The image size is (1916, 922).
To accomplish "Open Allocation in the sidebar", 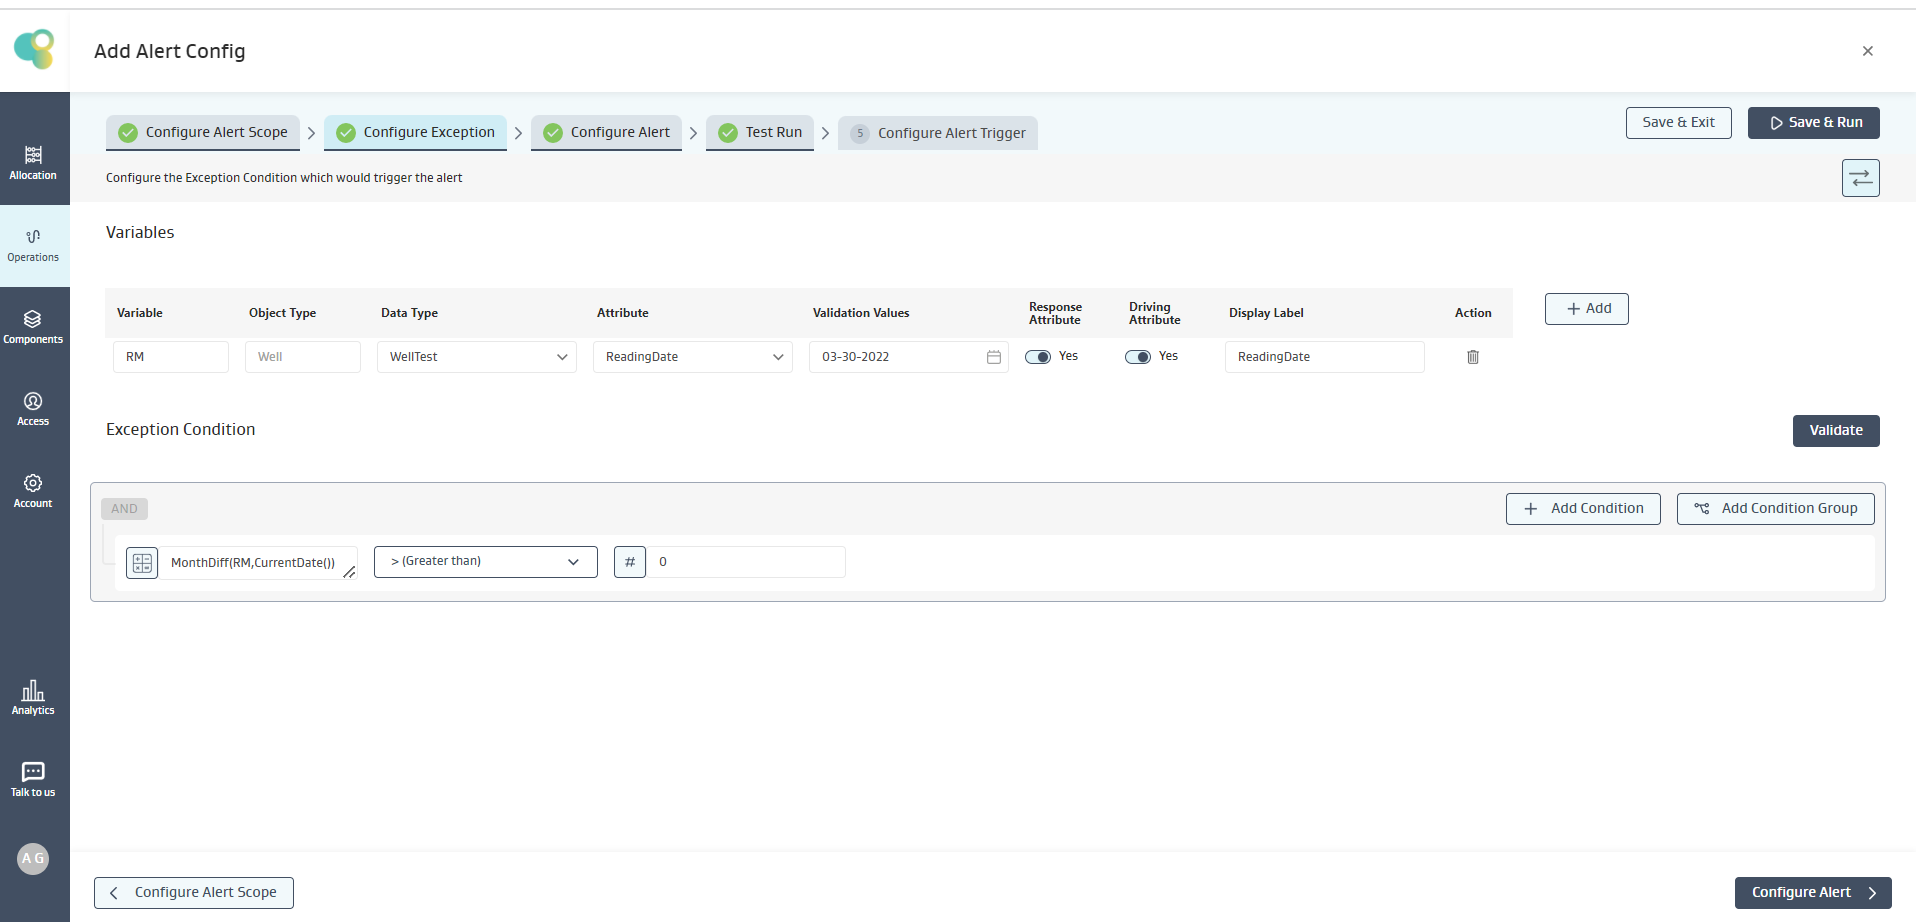I will (33, 162).
